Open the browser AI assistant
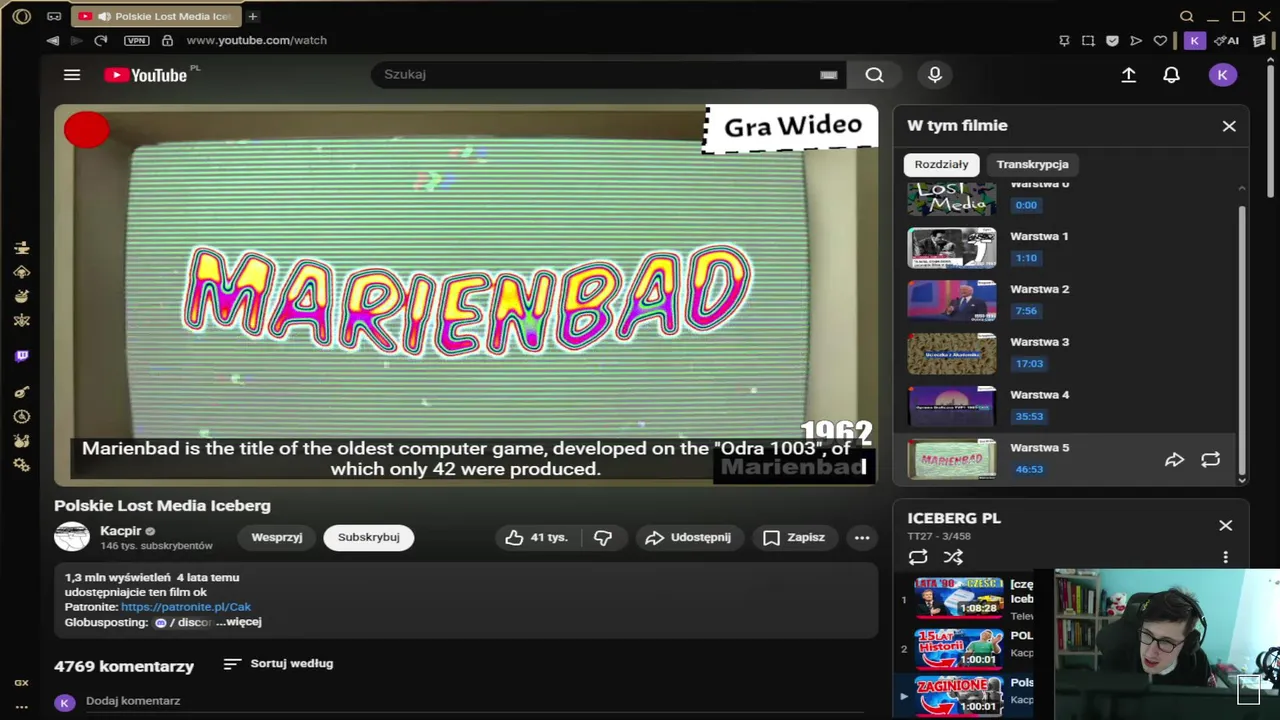The image size is (1280, 720). pos(1227,41)
